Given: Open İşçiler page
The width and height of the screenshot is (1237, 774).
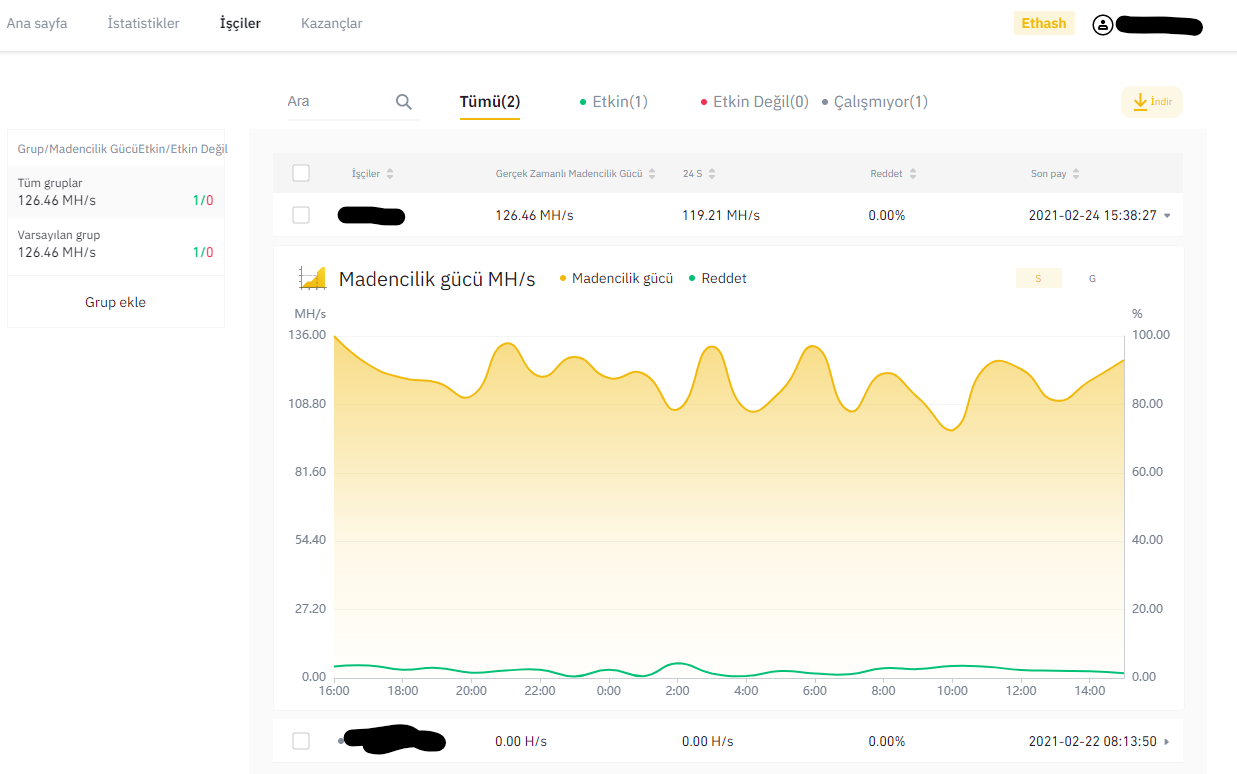Looking at the screenshot, I should [x=240, y=23].
